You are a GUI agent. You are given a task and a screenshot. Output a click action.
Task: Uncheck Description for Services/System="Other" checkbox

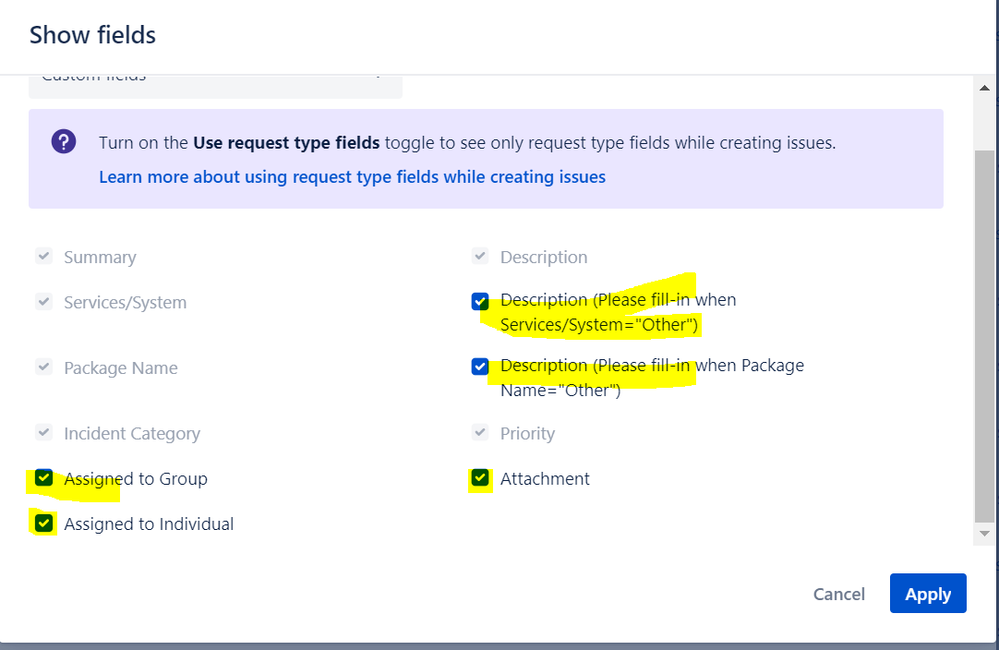[480, 301]
